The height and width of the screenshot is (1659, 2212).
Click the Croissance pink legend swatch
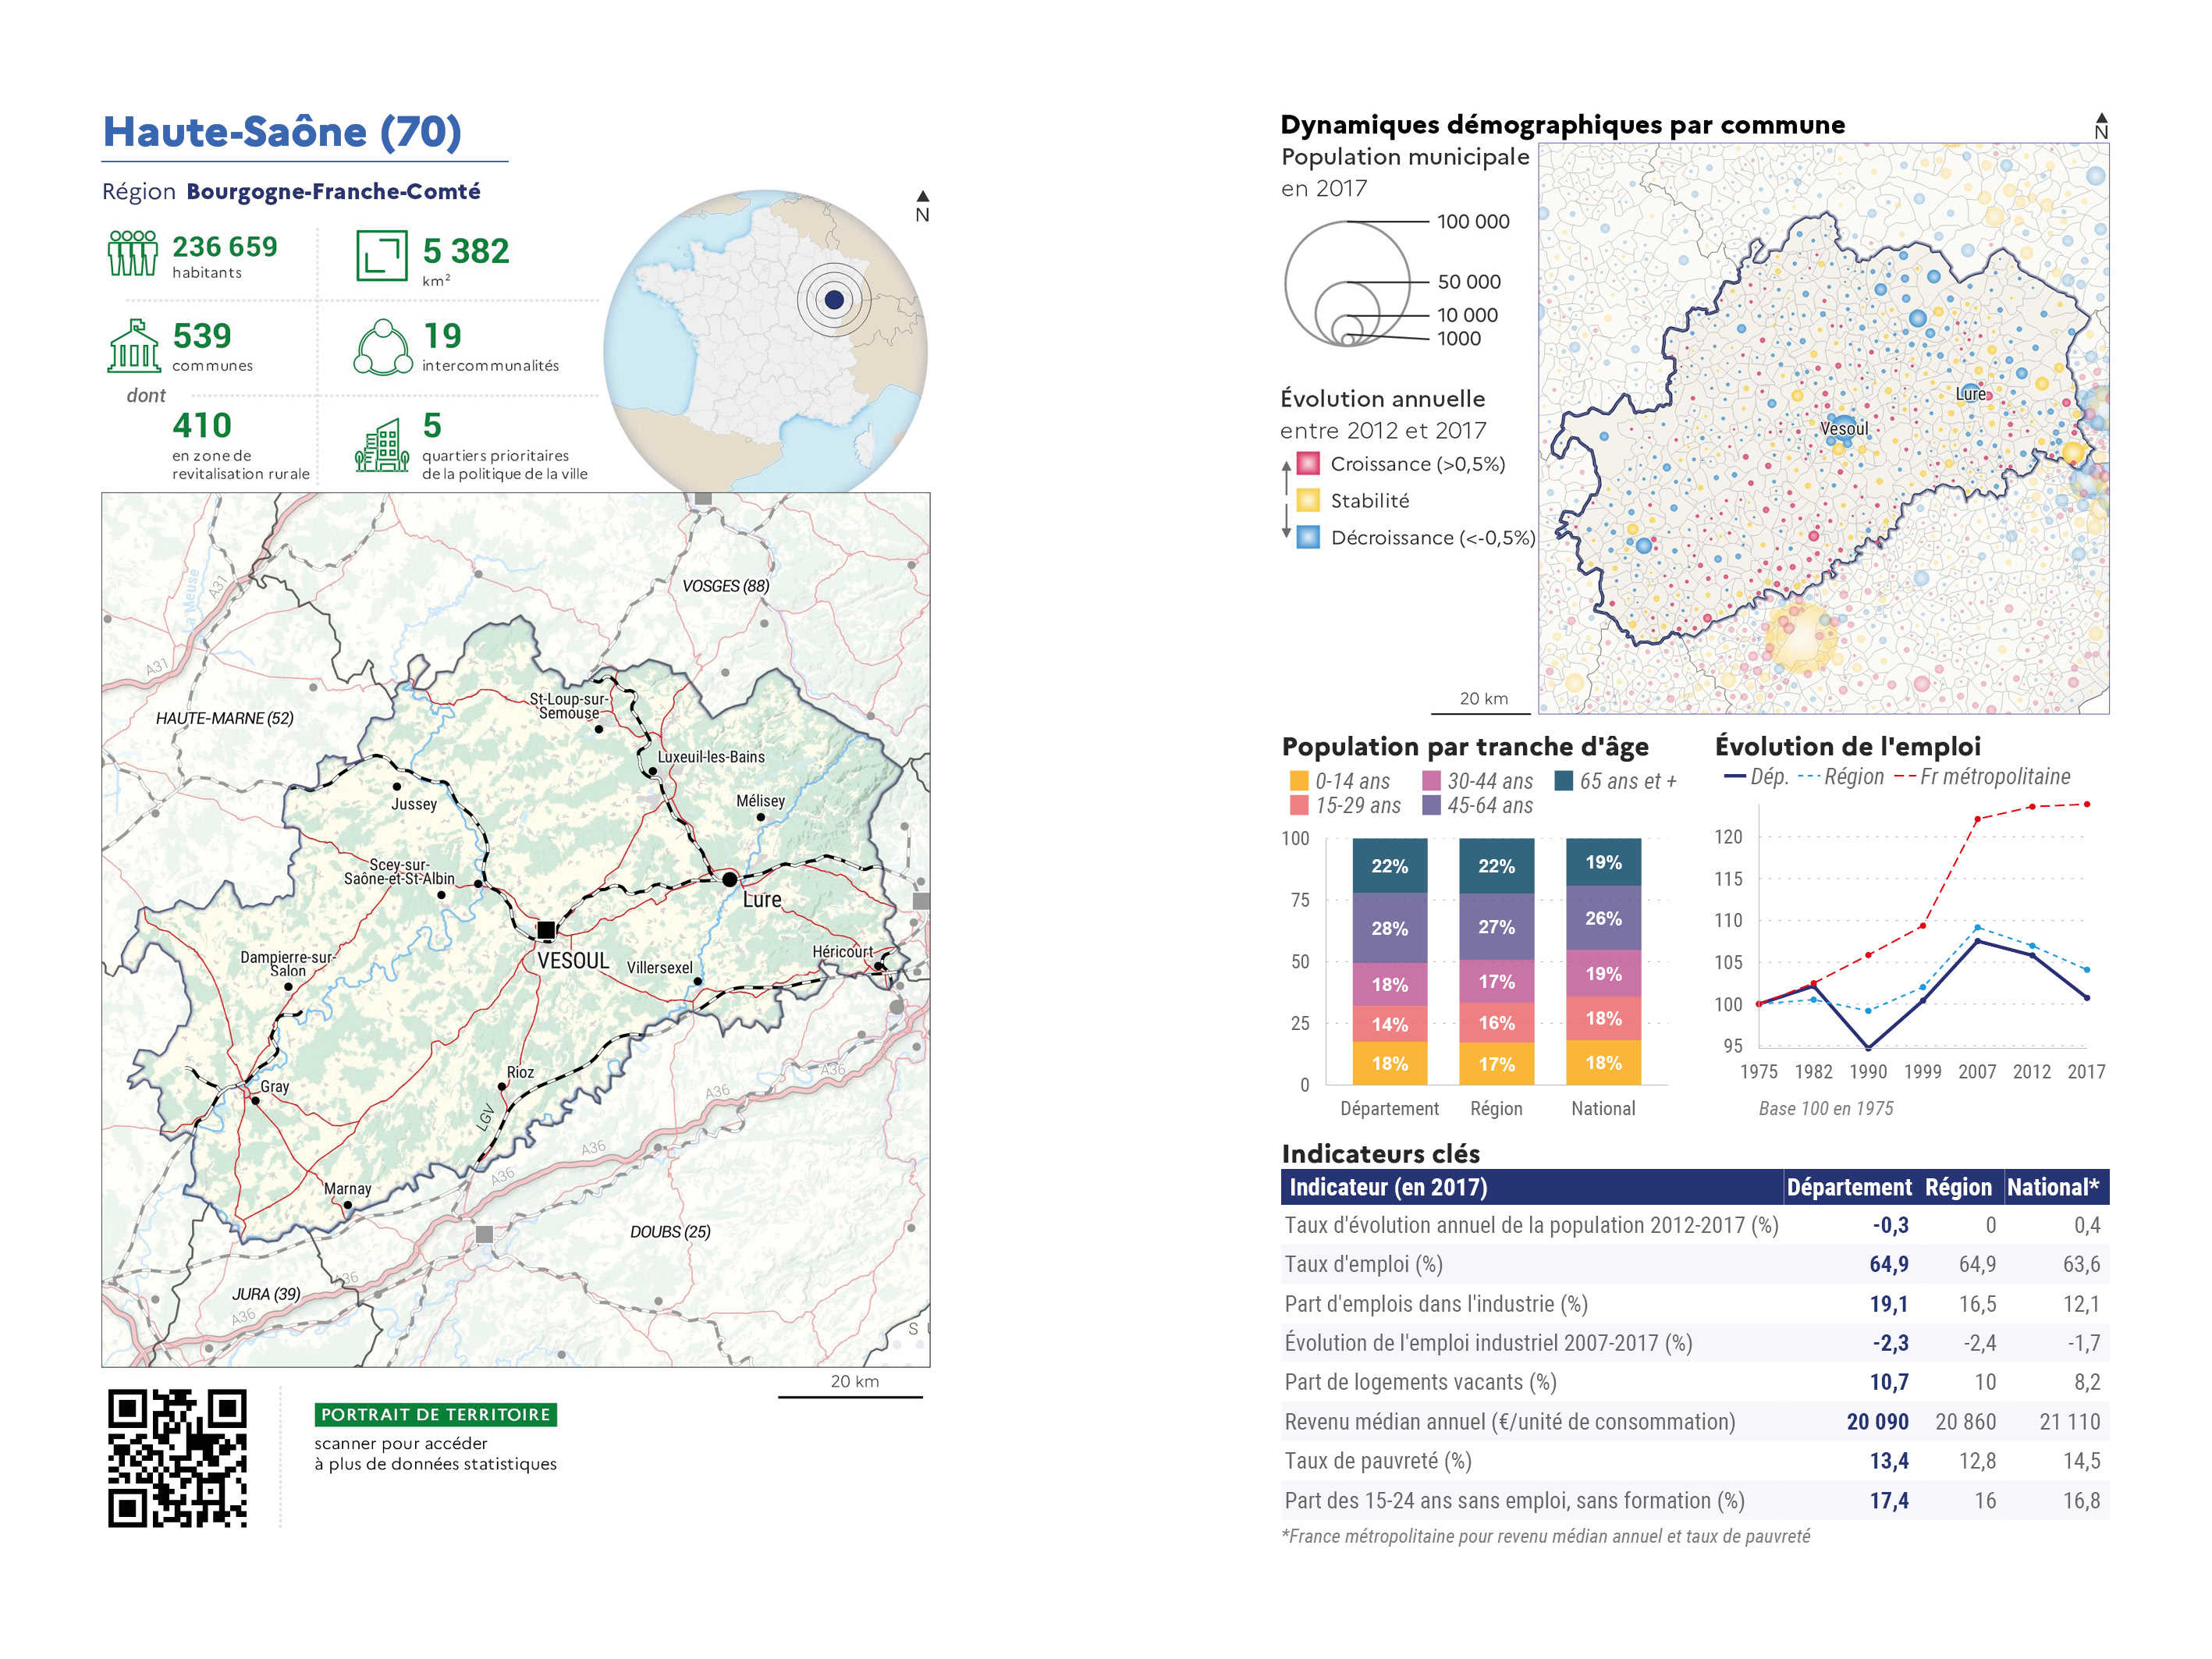1308,464
